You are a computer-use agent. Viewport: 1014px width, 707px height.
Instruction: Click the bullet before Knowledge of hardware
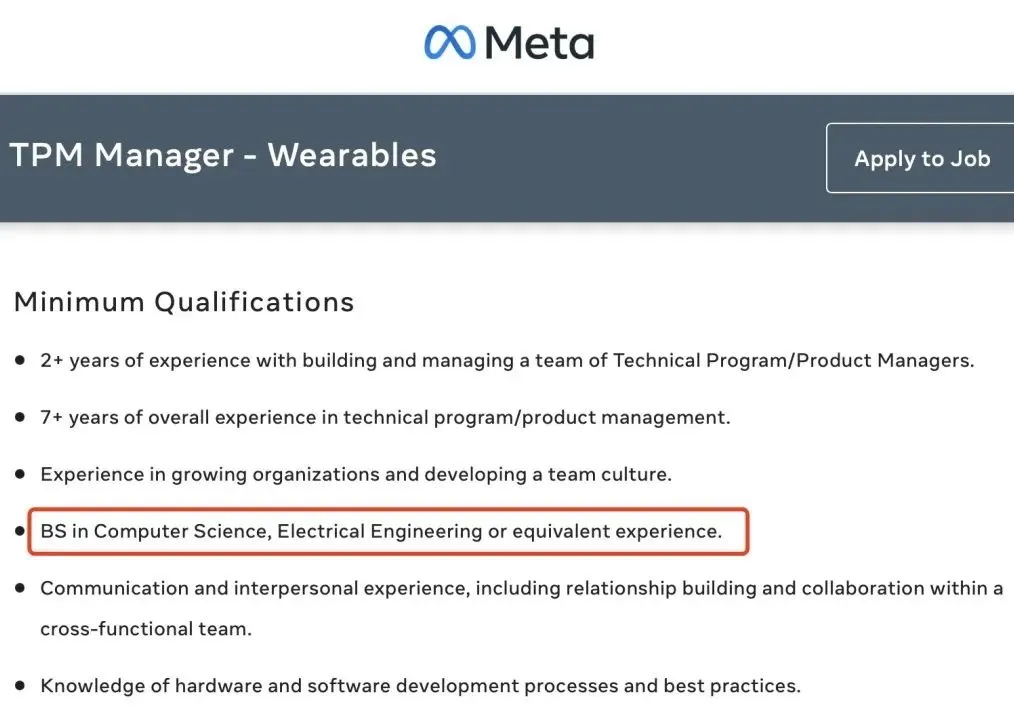20,686
